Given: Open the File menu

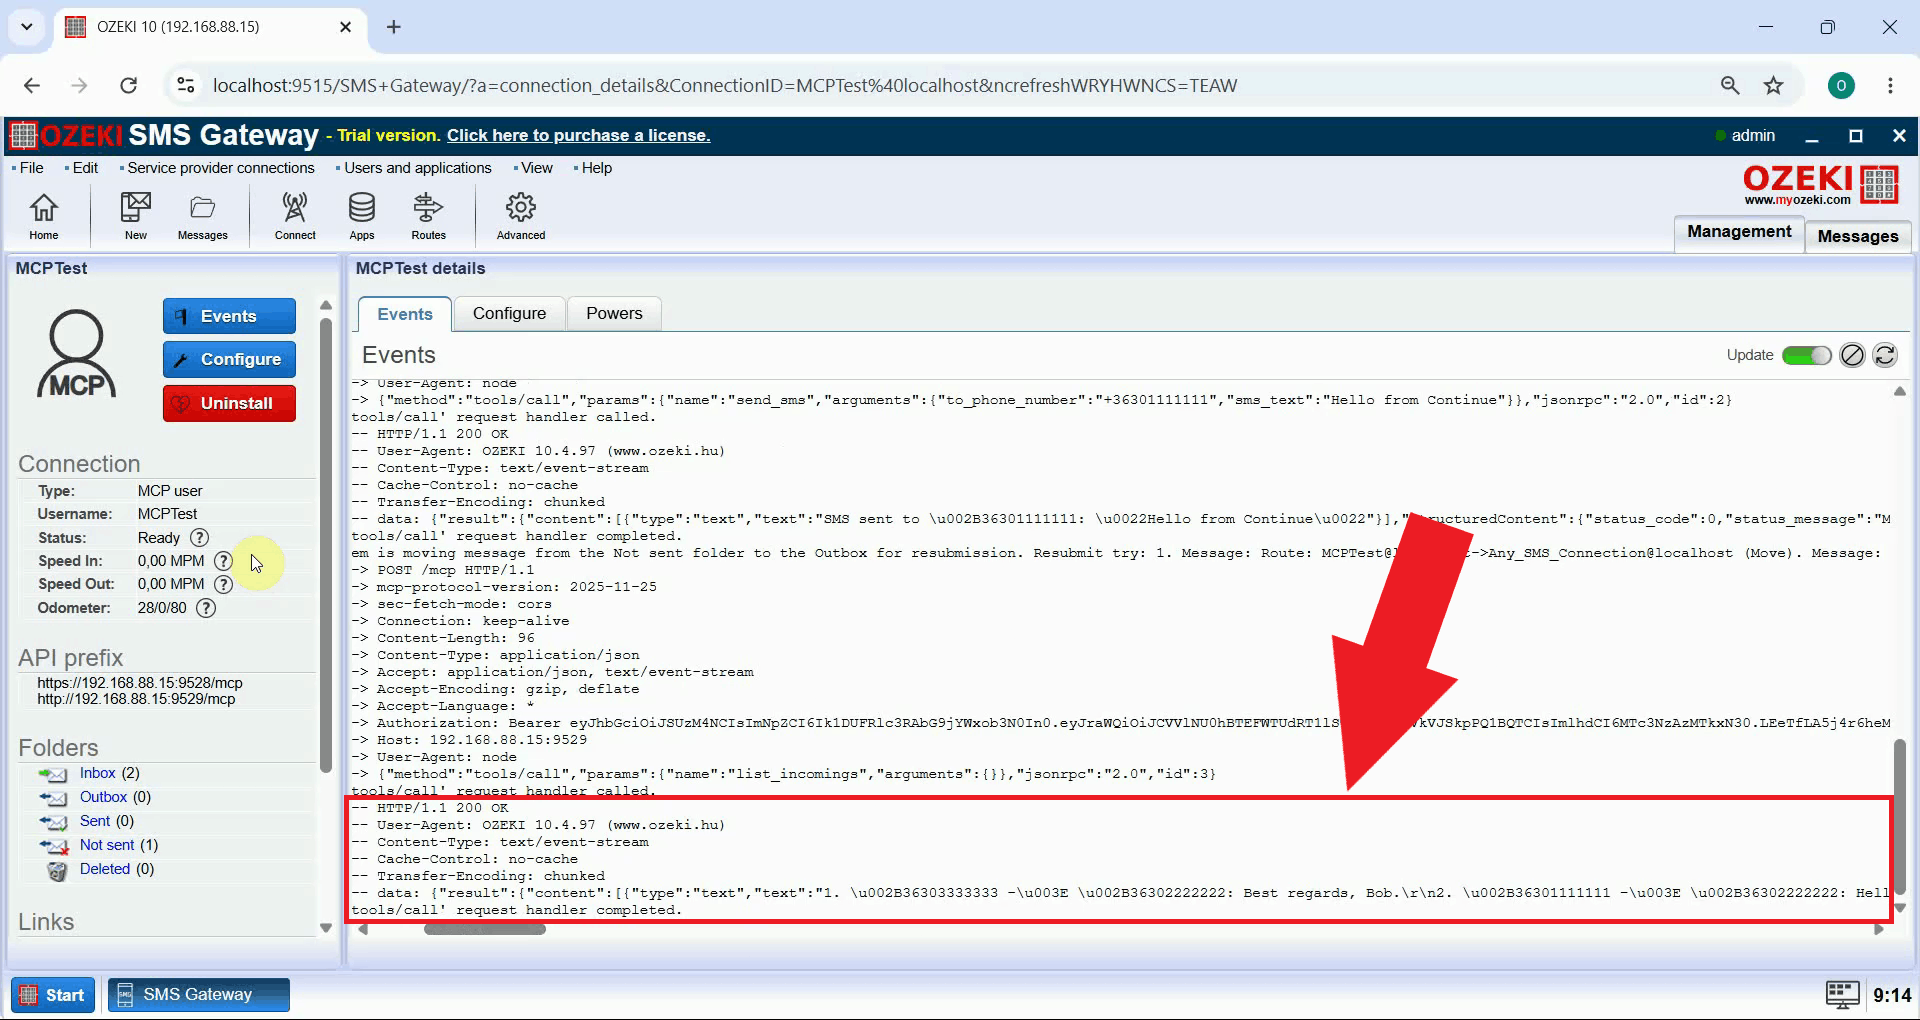Looking at the screenshot, I should click(31, 168).
